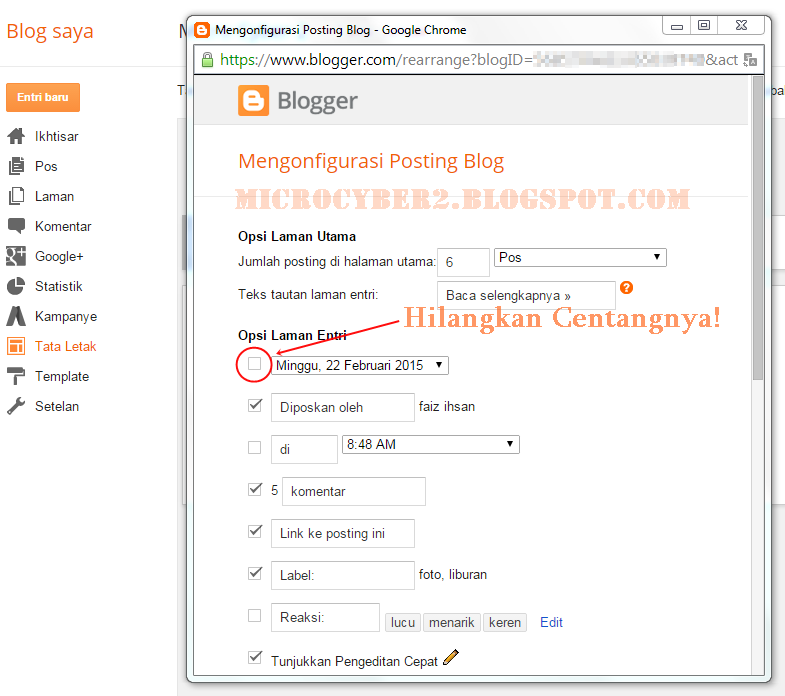This screenshot has height=696, width=785.
Task: Open Template in the sidebar menu
Action: coord(62,377)
